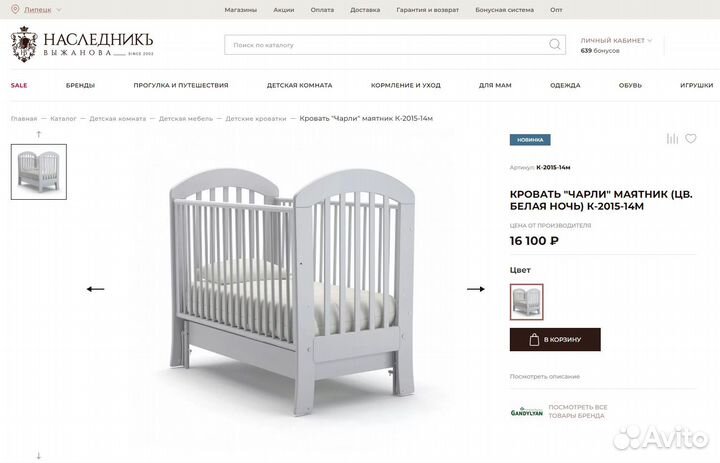This screenshot has width=720, height=463.
Task: Show next product image with right arrow
Action: coord(476,289)
